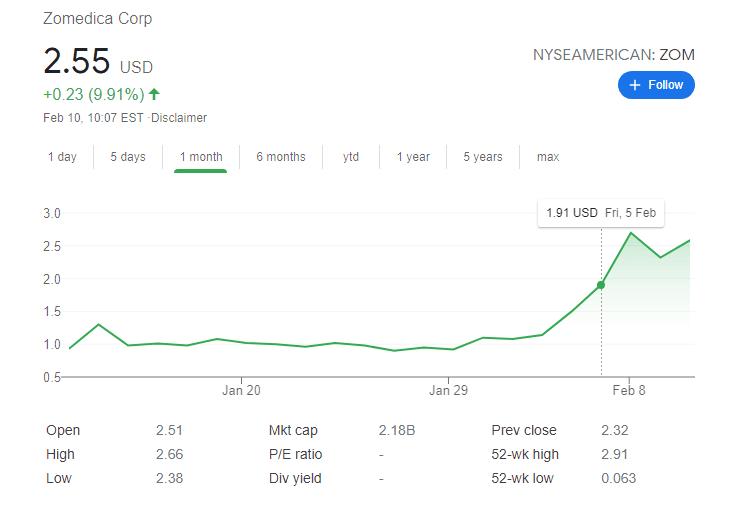This screenshot has height=511, width=735.
Task: Click the Jan 20 axis label
Action: [242, 391]
